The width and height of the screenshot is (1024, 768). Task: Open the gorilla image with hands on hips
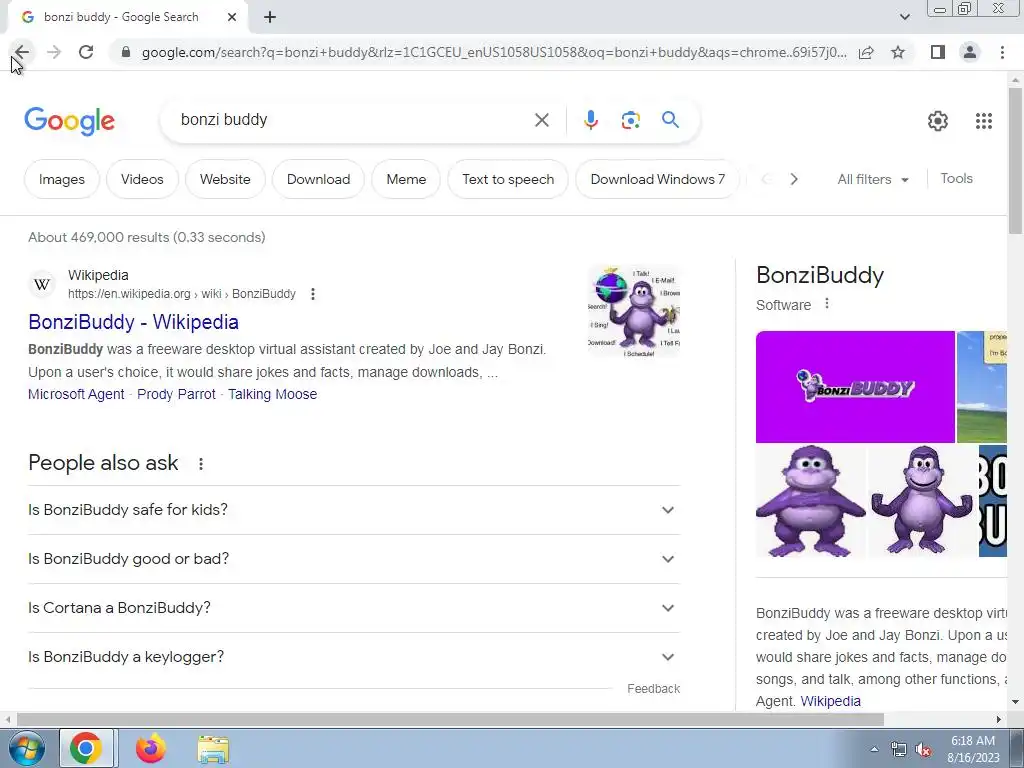tap(810, 501)
